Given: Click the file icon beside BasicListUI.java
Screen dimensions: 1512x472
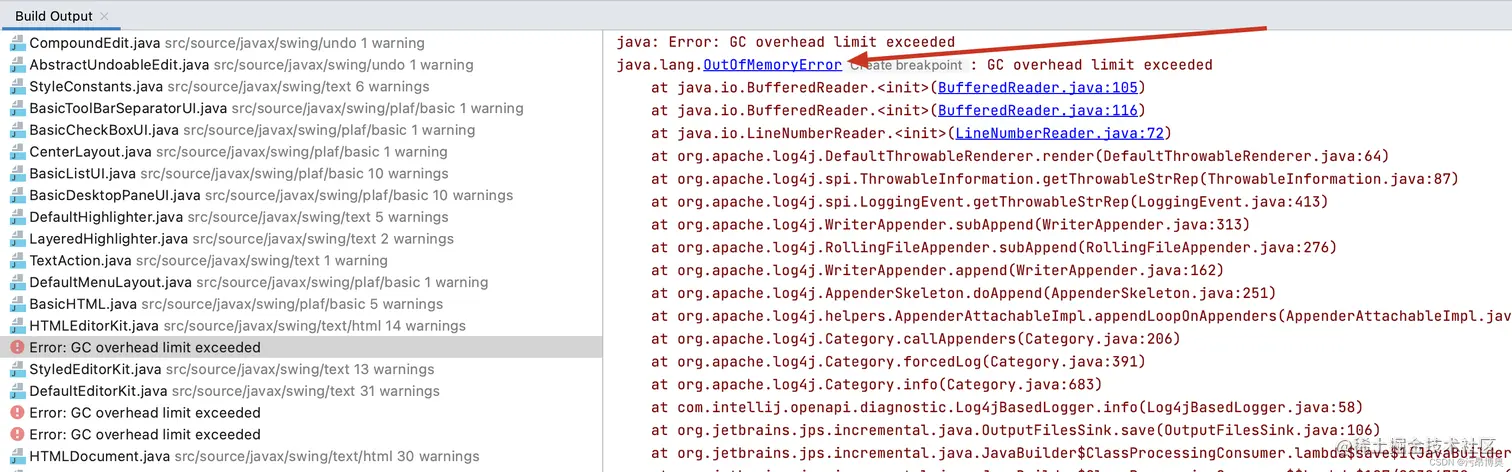Looking at the screenshot, I should coord(17,174).
